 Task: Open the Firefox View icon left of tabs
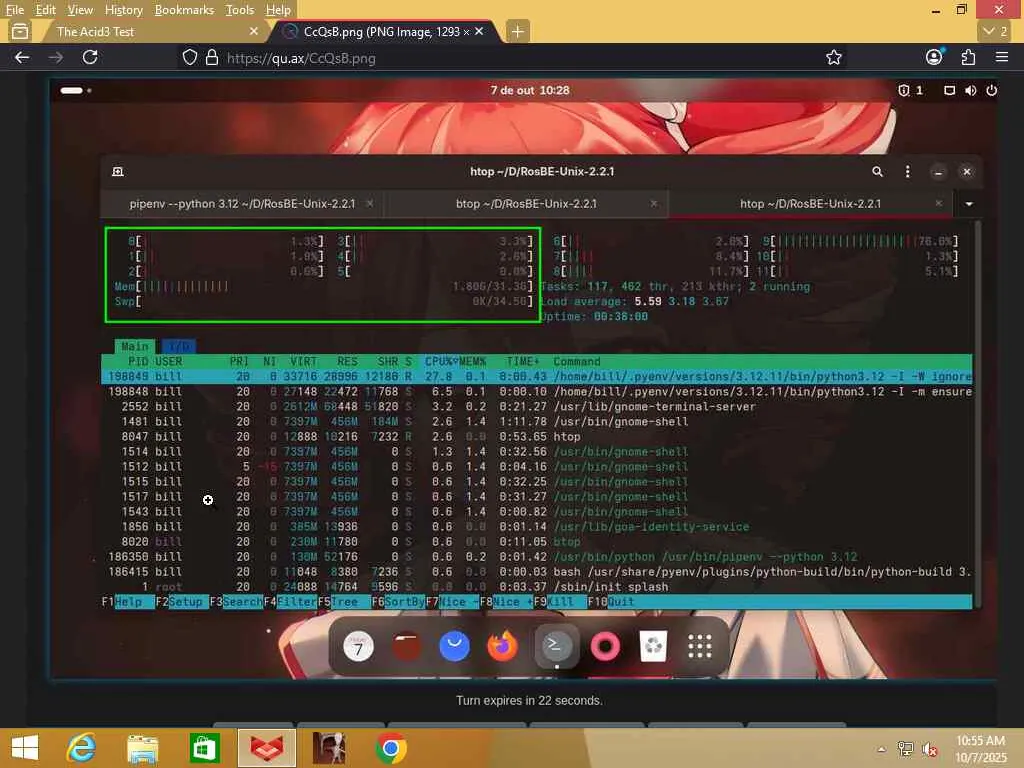(20, 31)
